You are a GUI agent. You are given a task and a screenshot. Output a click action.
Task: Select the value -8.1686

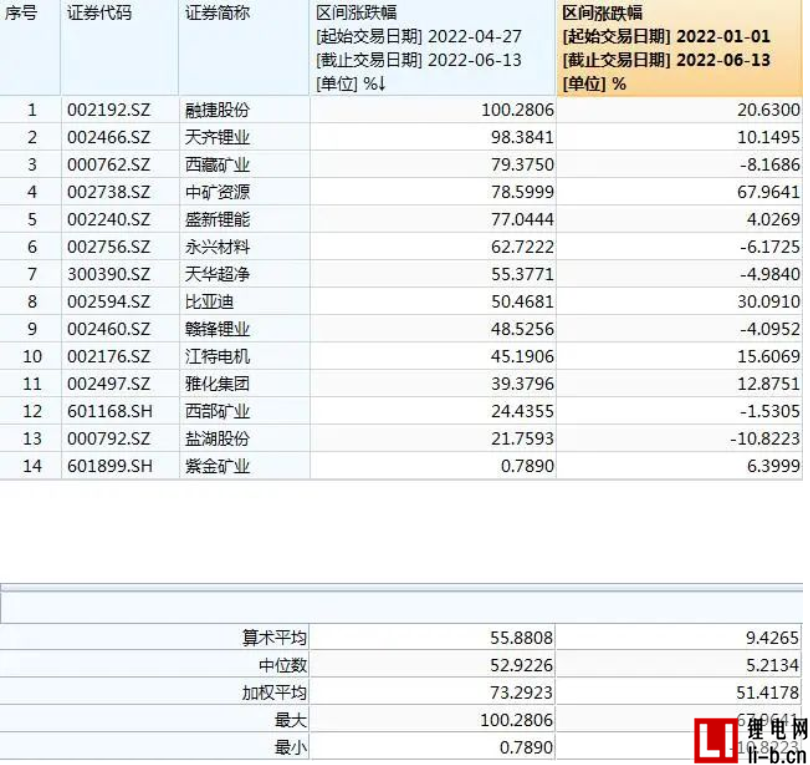coord(770,165)
